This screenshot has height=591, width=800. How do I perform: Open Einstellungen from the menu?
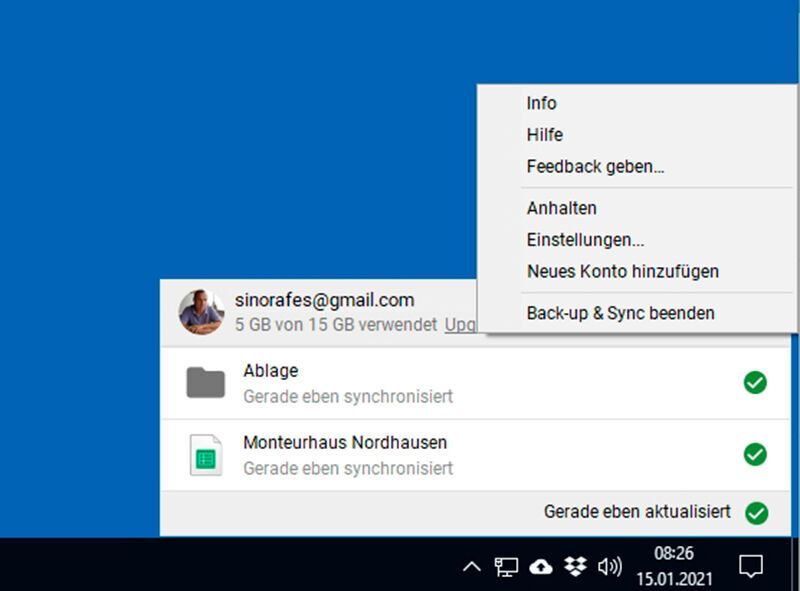[585, 240]
